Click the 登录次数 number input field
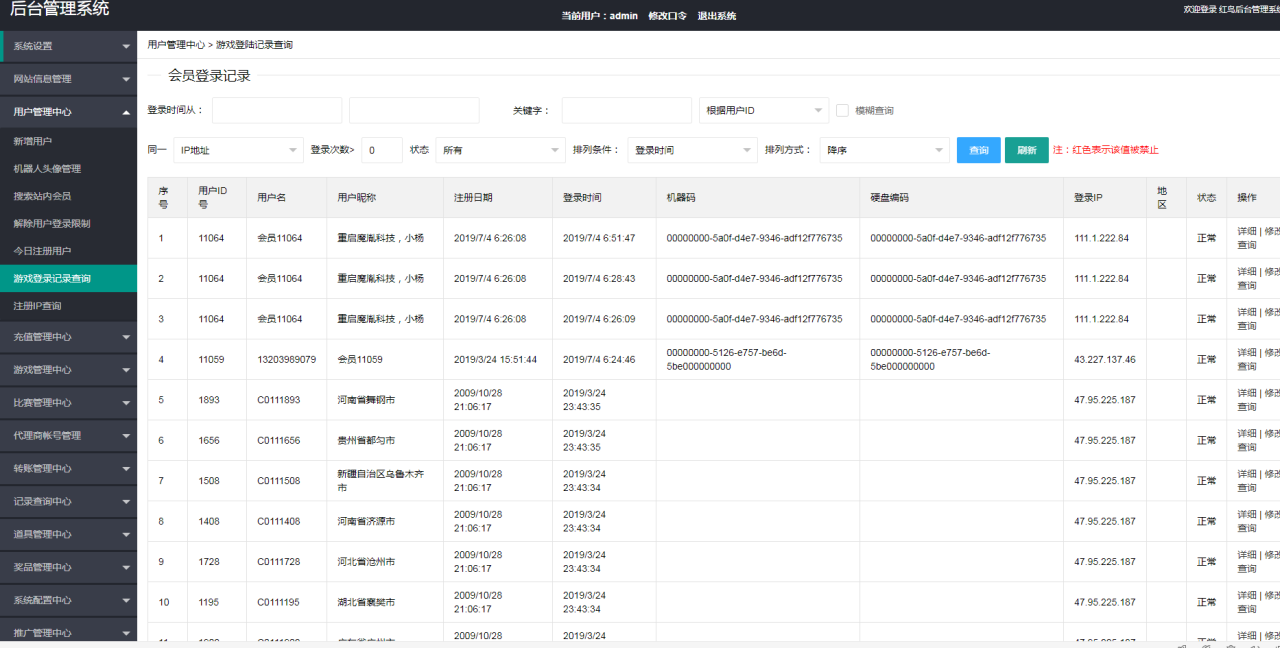Viewport: 1280px width, 648px height. click(381, 150)
